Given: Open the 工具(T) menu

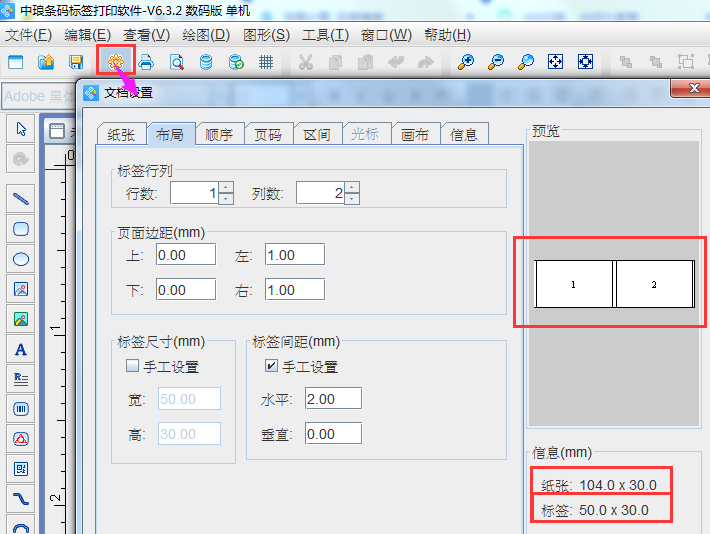Looking at the screenshot, I should 325,34.
